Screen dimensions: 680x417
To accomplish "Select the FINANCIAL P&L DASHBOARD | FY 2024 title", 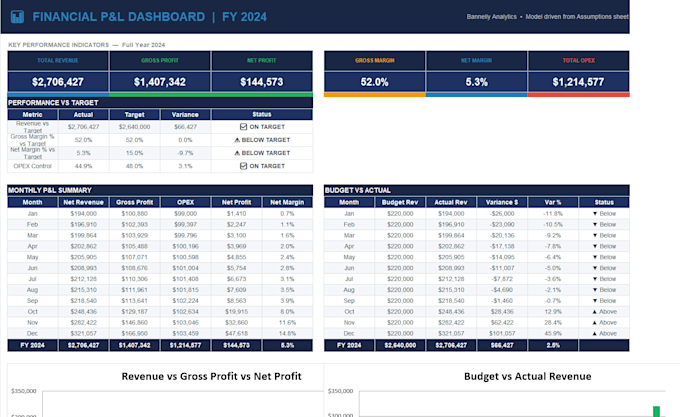I will (150, 17).
